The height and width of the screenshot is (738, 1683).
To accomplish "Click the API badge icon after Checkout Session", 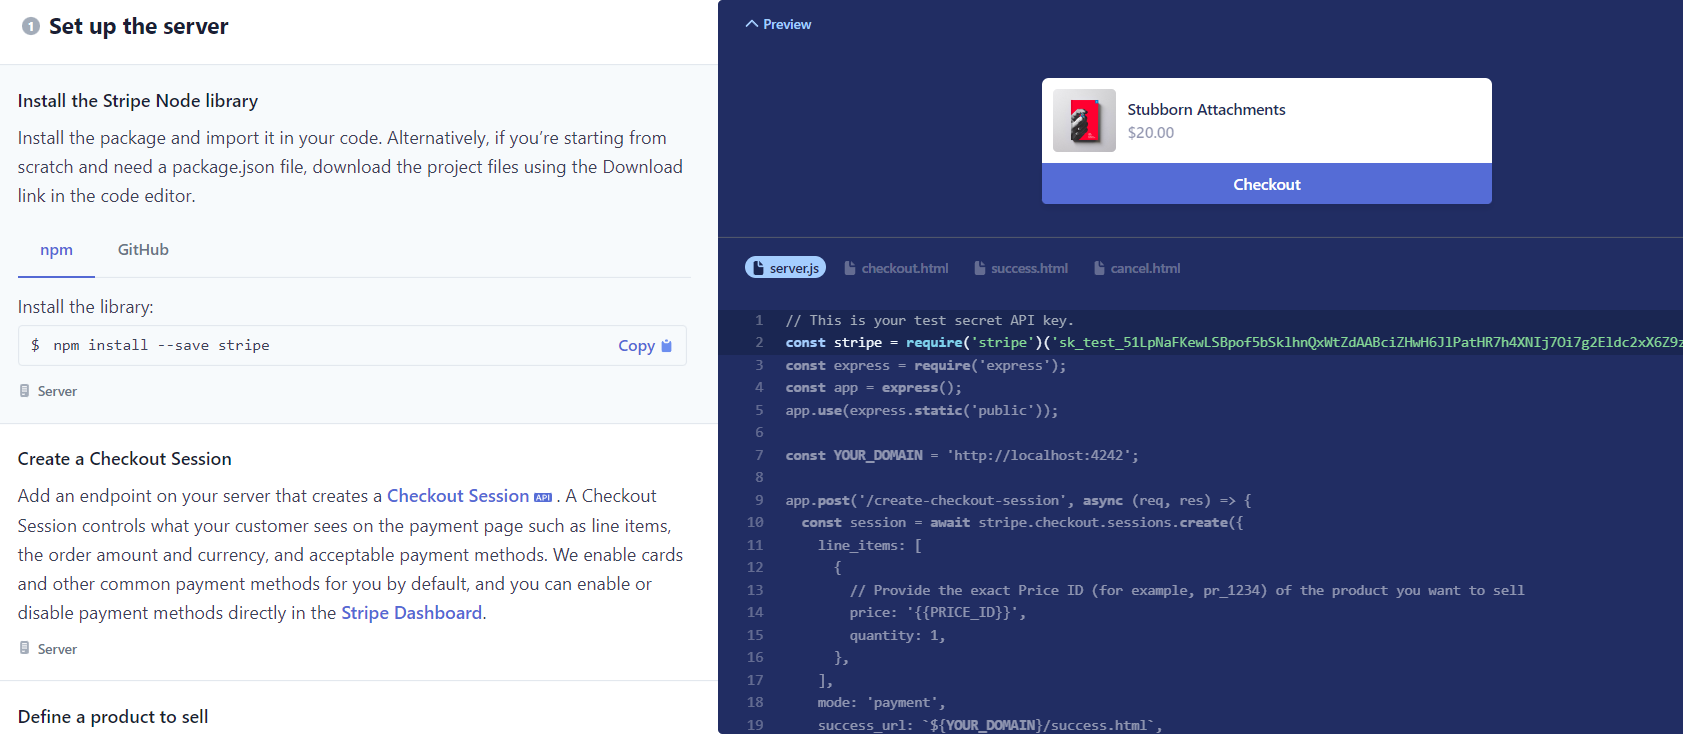I will [543, 497].
